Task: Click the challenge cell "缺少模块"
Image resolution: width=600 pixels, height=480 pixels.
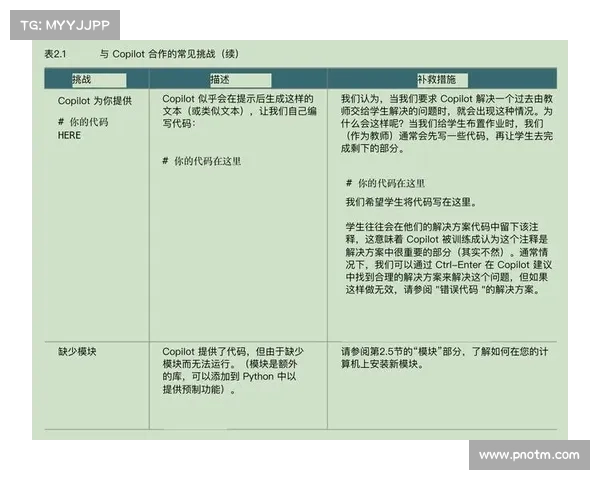Action: click(77, 351)
